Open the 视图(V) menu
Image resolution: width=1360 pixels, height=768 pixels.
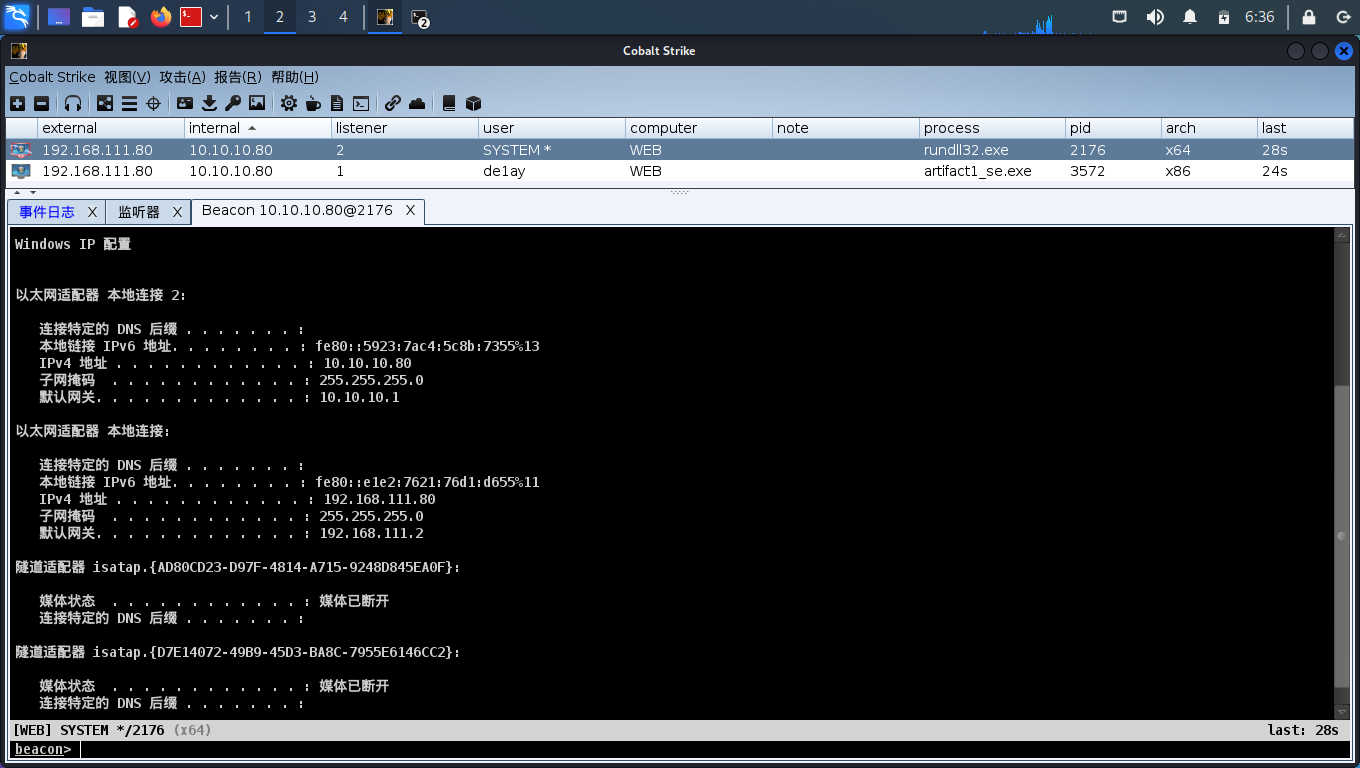click(x=127, y=77)
